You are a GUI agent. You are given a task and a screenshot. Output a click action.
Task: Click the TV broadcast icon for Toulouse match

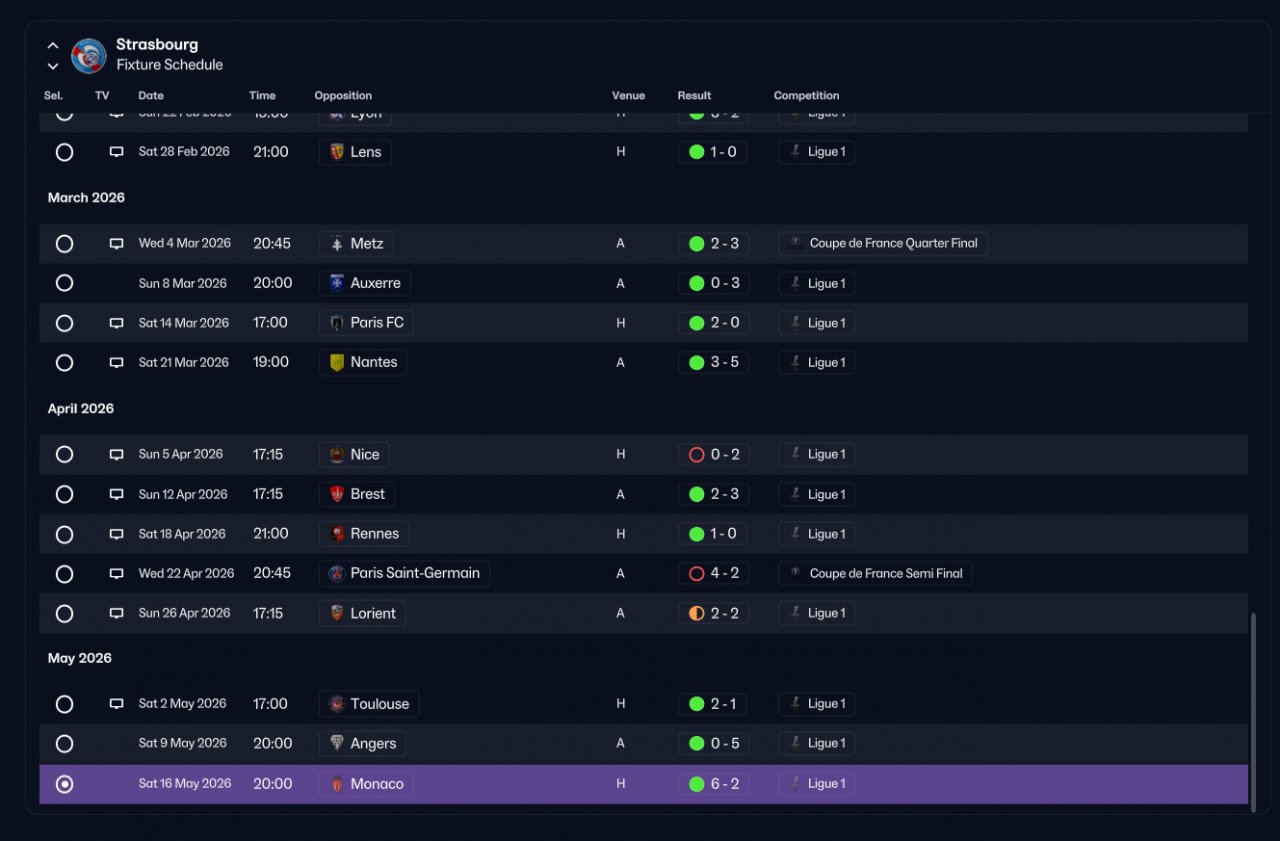pos(116,704)
